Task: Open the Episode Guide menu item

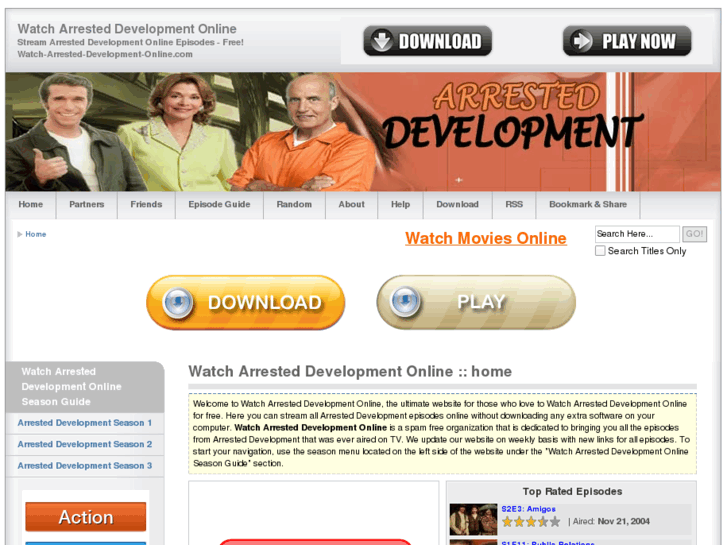Action: 219,205
